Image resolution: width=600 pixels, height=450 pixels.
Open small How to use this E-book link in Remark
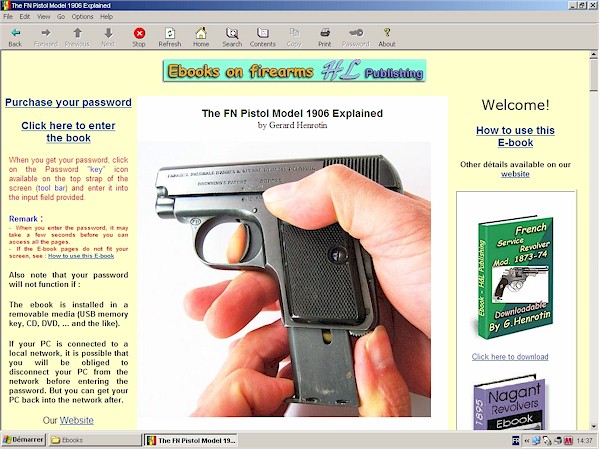[81, 256]
